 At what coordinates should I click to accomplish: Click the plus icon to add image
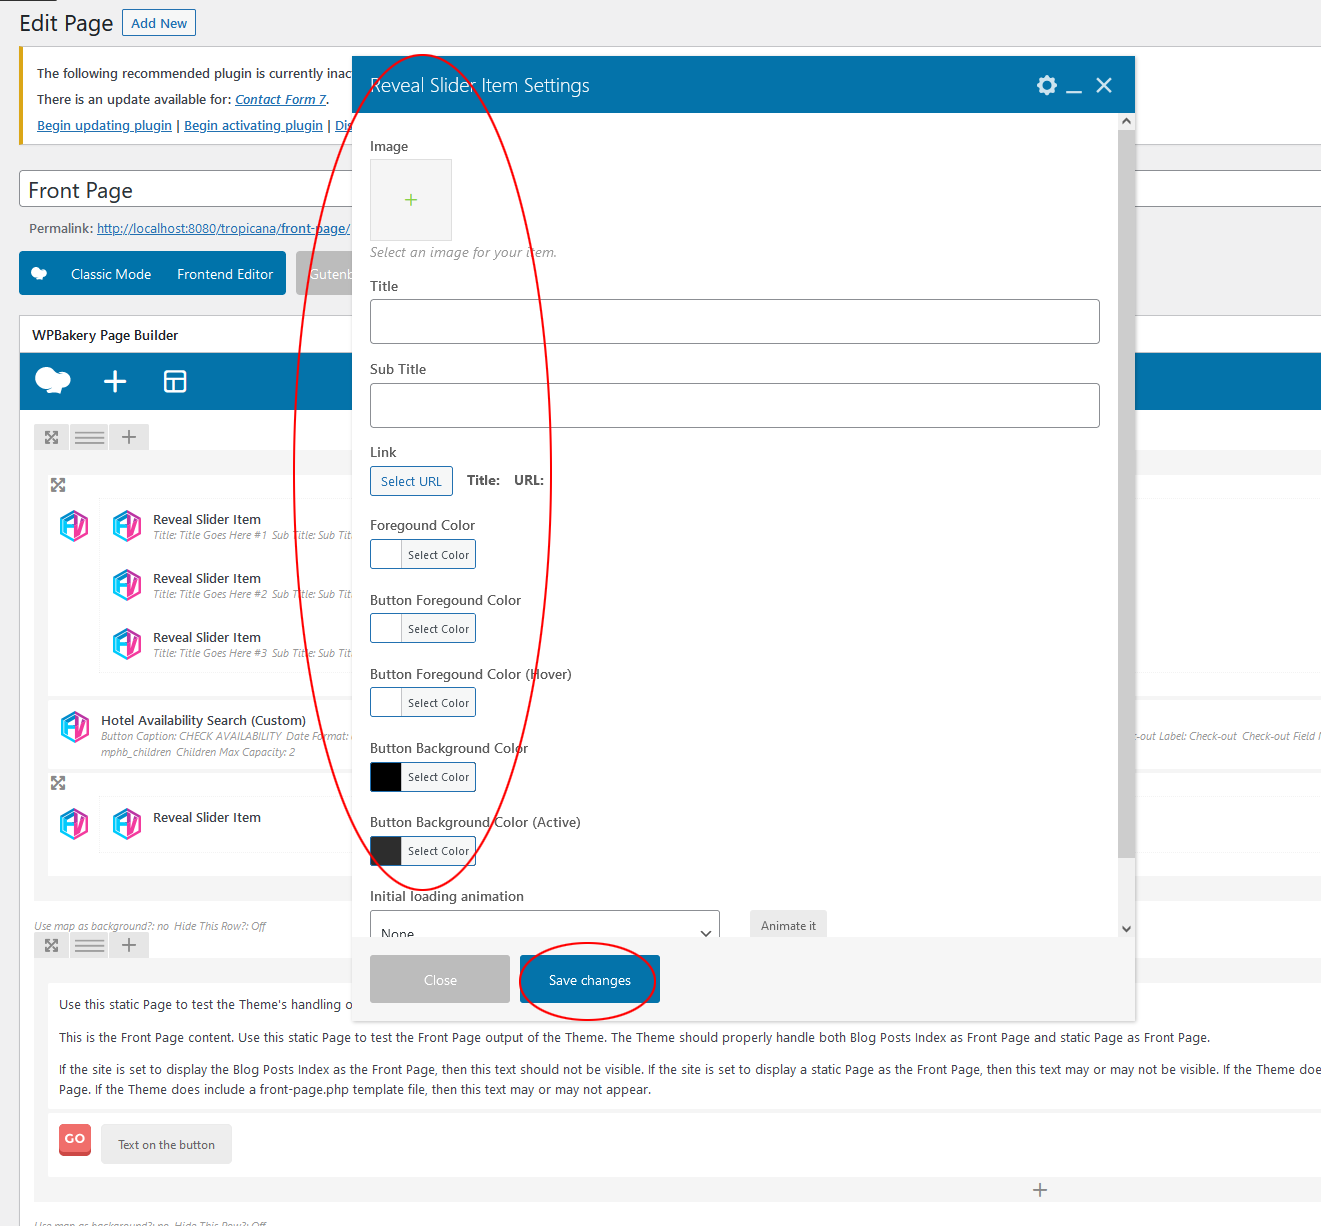point(410,200)
